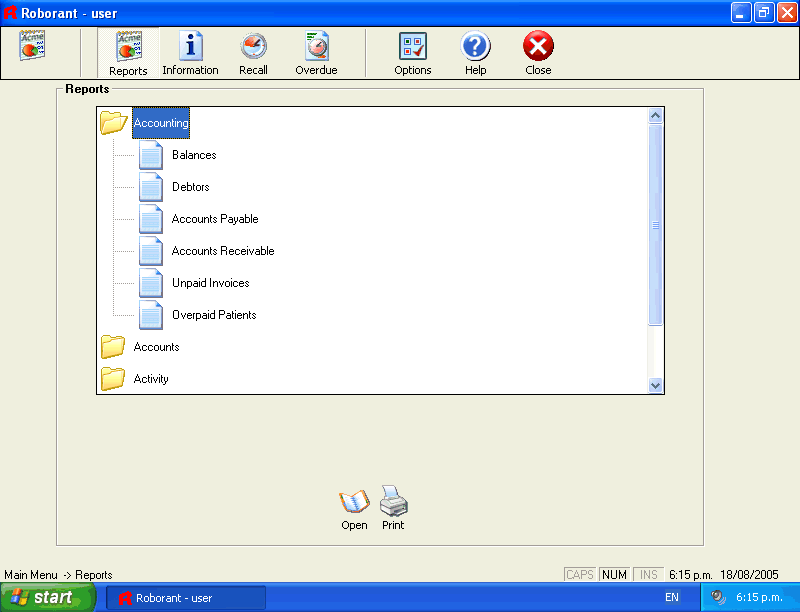Select the Overpaid Patients report text
The width and height of the screenshot is (800, 612).
coord(214,315)
